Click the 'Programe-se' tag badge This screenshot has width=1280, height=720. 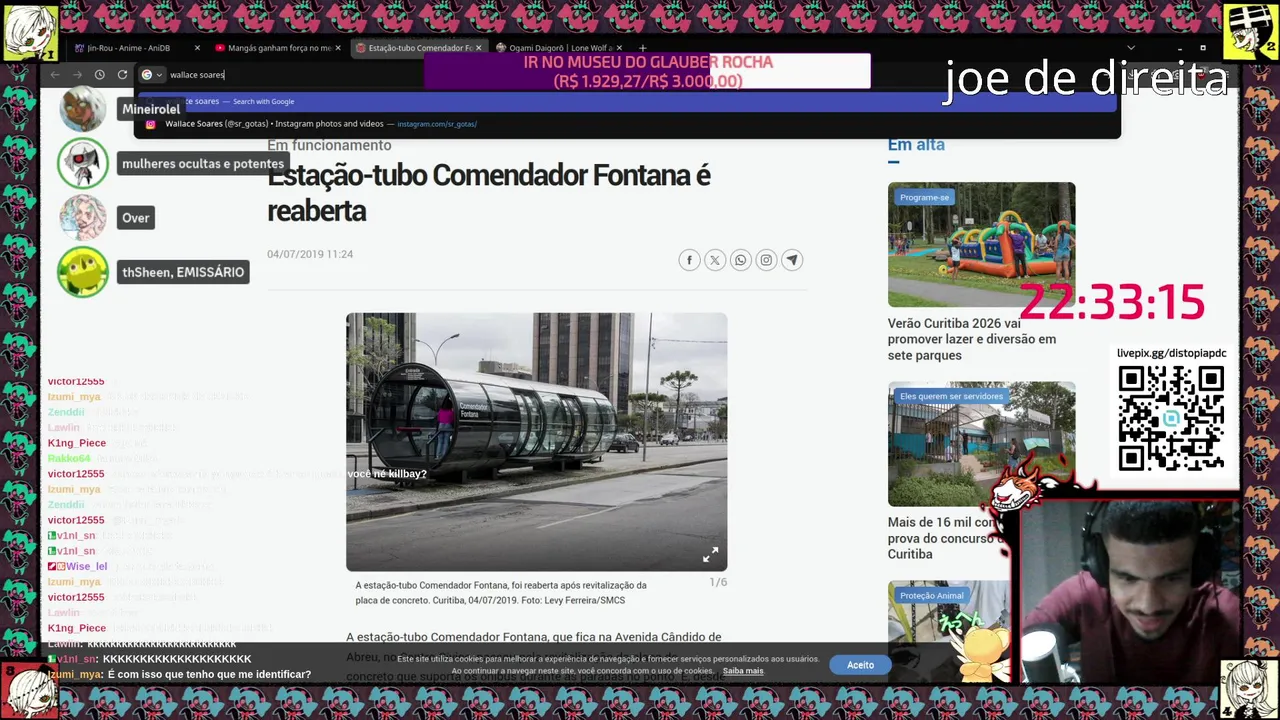tap(924, 197)
